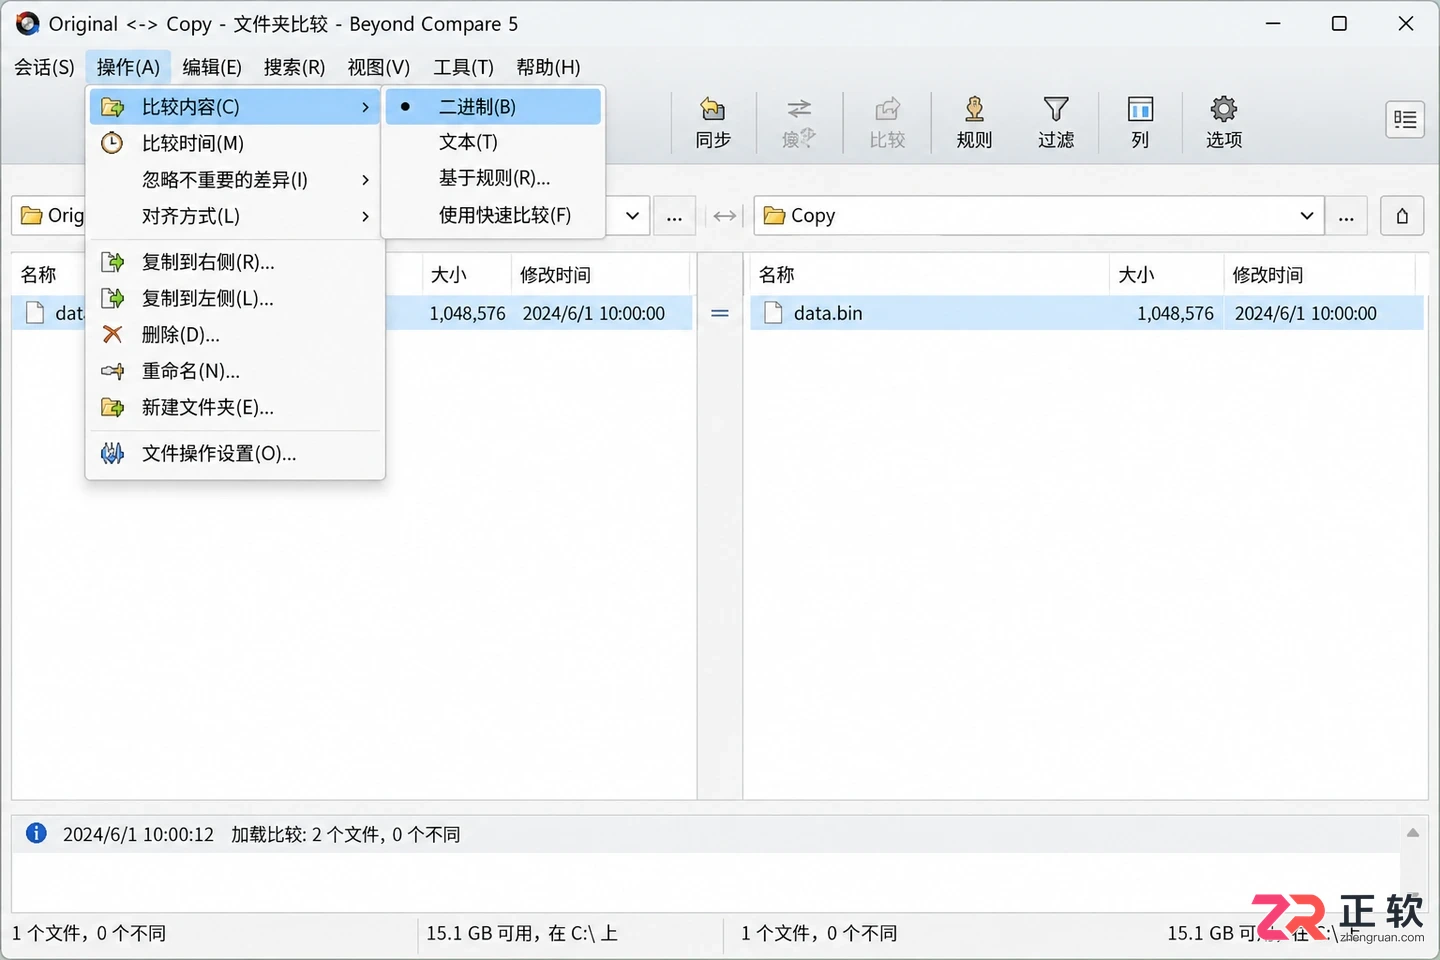This screenshot has width=1440, height=960.
Task: Choose 基于规则(R)... comparison
Action: tap(493, 178)
